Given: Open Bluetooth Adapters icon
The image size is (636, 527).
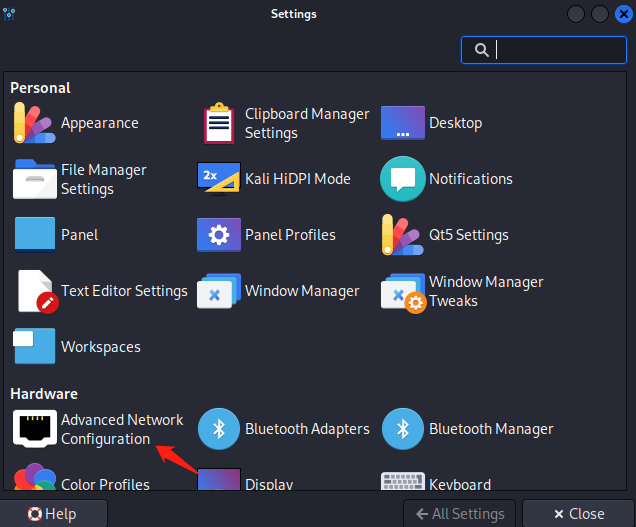Looking at the screenshot, I should click(x=218, y=429).
